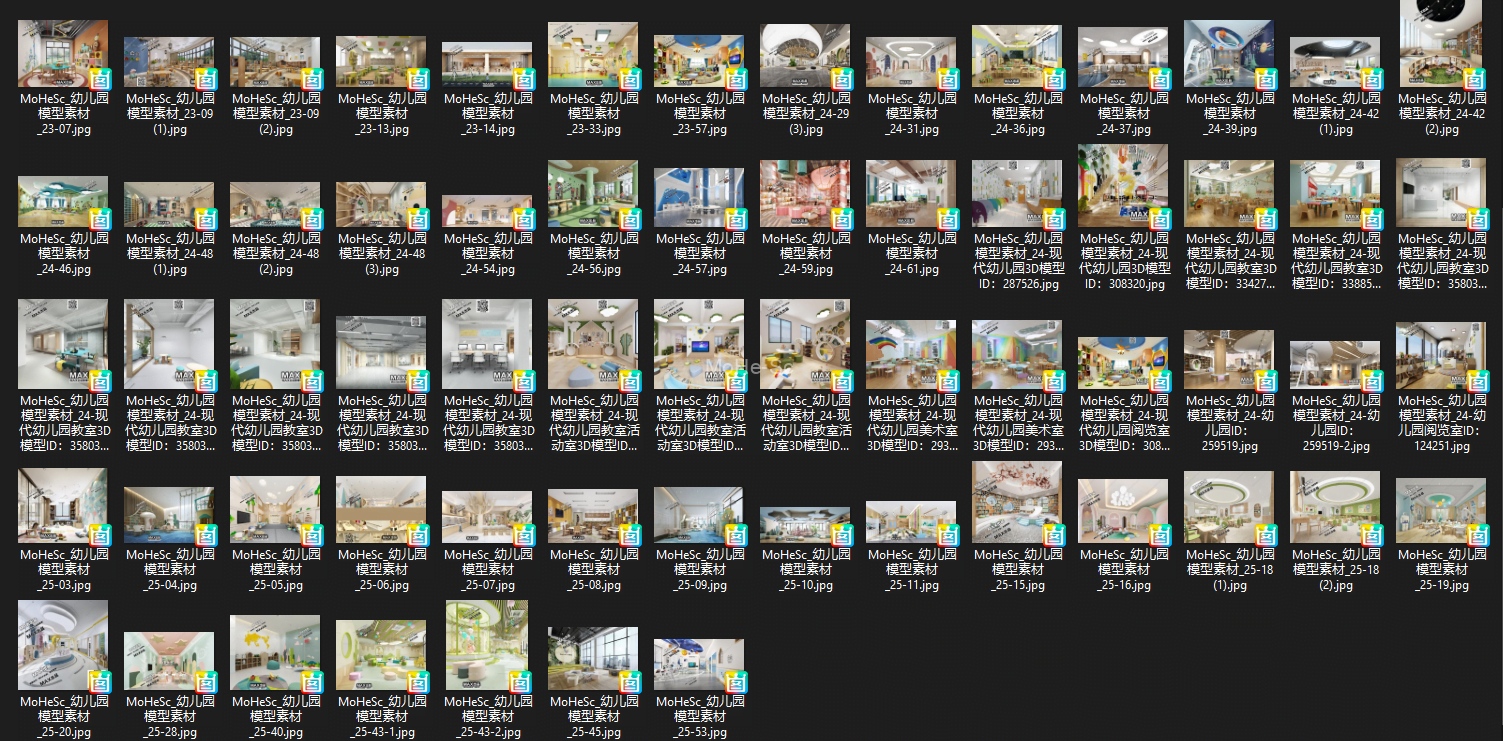Click the 24-59.jpg file icon
Image resolution: width=1503 pixels, height=741 pixels.
(x=805, y=196)
